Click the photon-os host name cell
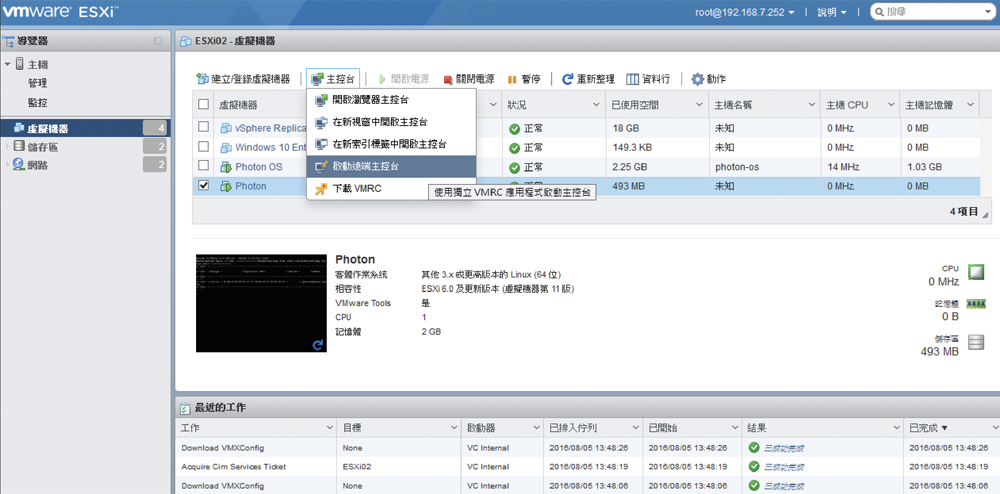 click(x=737, y=167)
